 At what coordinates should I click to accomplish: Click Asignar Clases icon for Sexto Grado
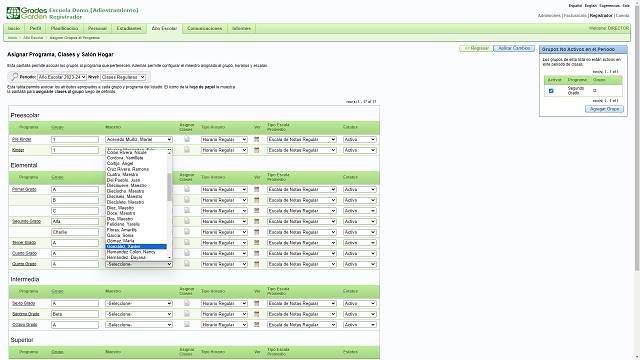[x=187, y=303]
